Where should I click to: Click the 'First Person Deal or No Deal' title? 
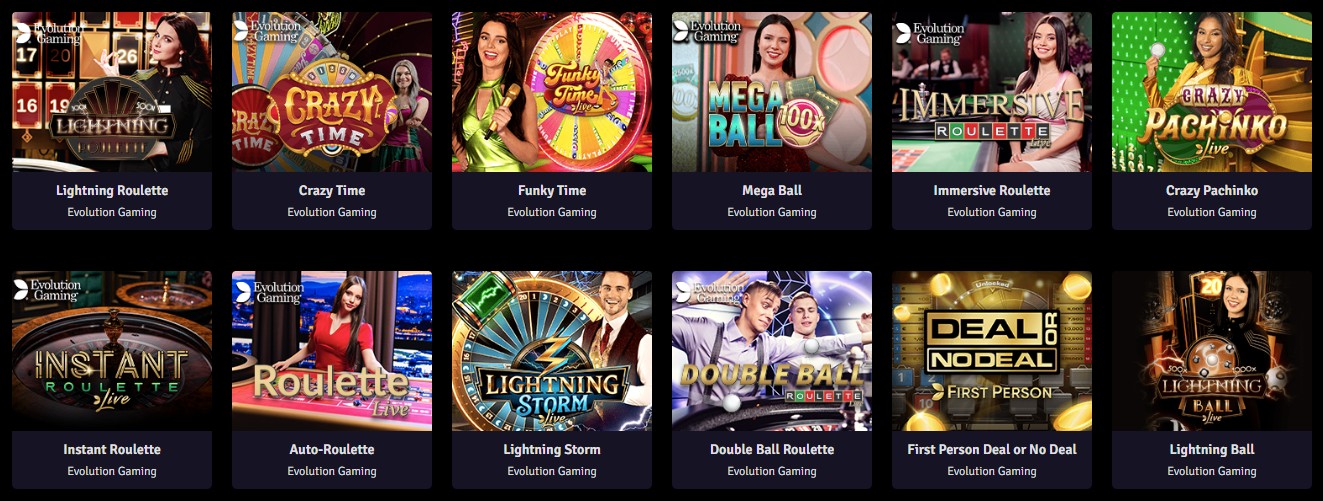pos(992,449)
